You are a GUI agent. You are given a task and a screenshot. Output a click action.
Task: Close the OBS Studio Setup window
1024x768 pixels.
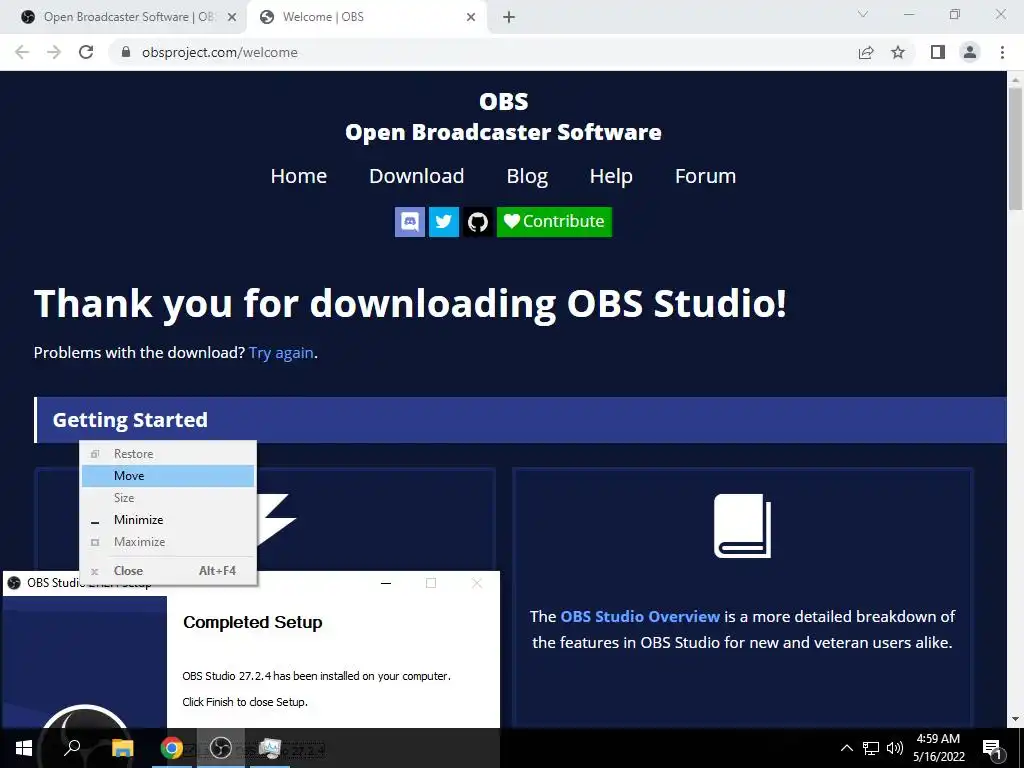477,583
